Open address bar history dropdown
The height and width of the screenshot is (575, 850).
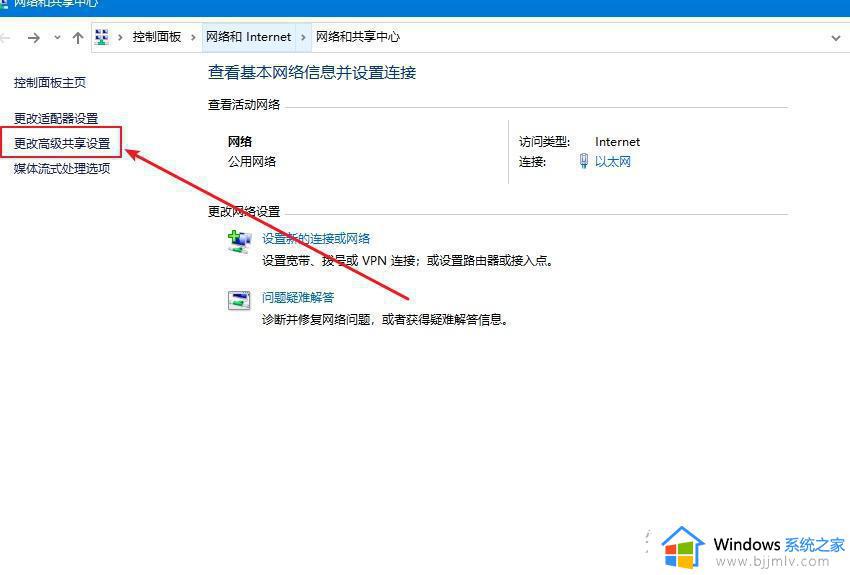click(x=835, y=38)
